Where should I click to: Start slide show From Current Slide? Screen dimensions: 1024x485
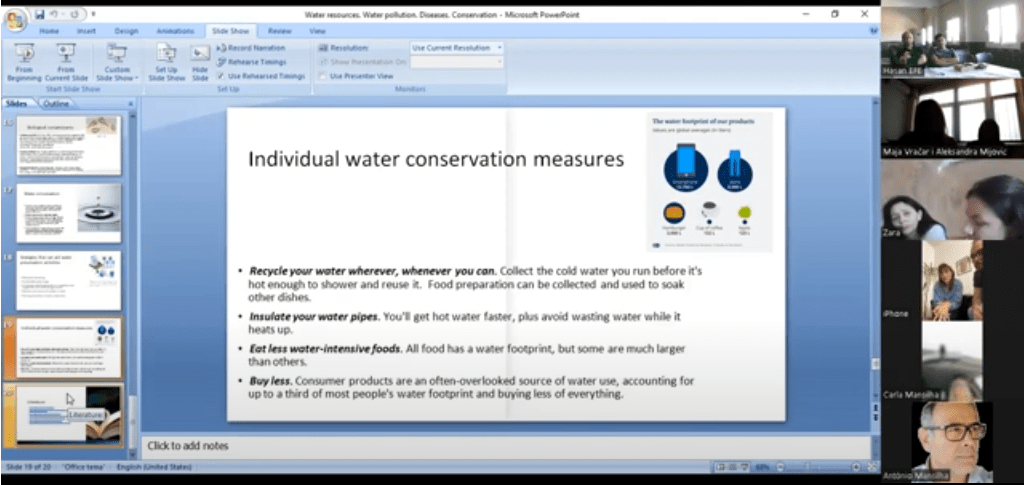(66, 62)
